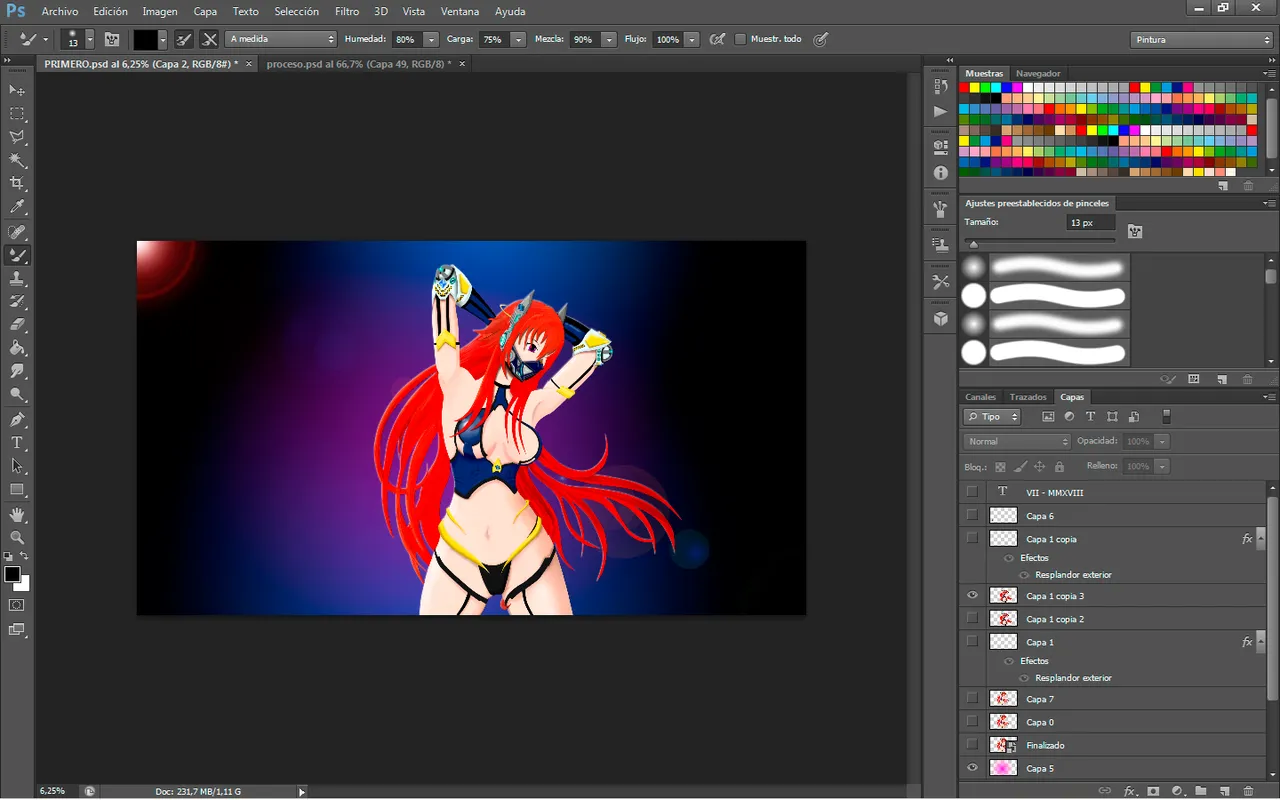Click load brush after each stroke icon

coord(184,39)
